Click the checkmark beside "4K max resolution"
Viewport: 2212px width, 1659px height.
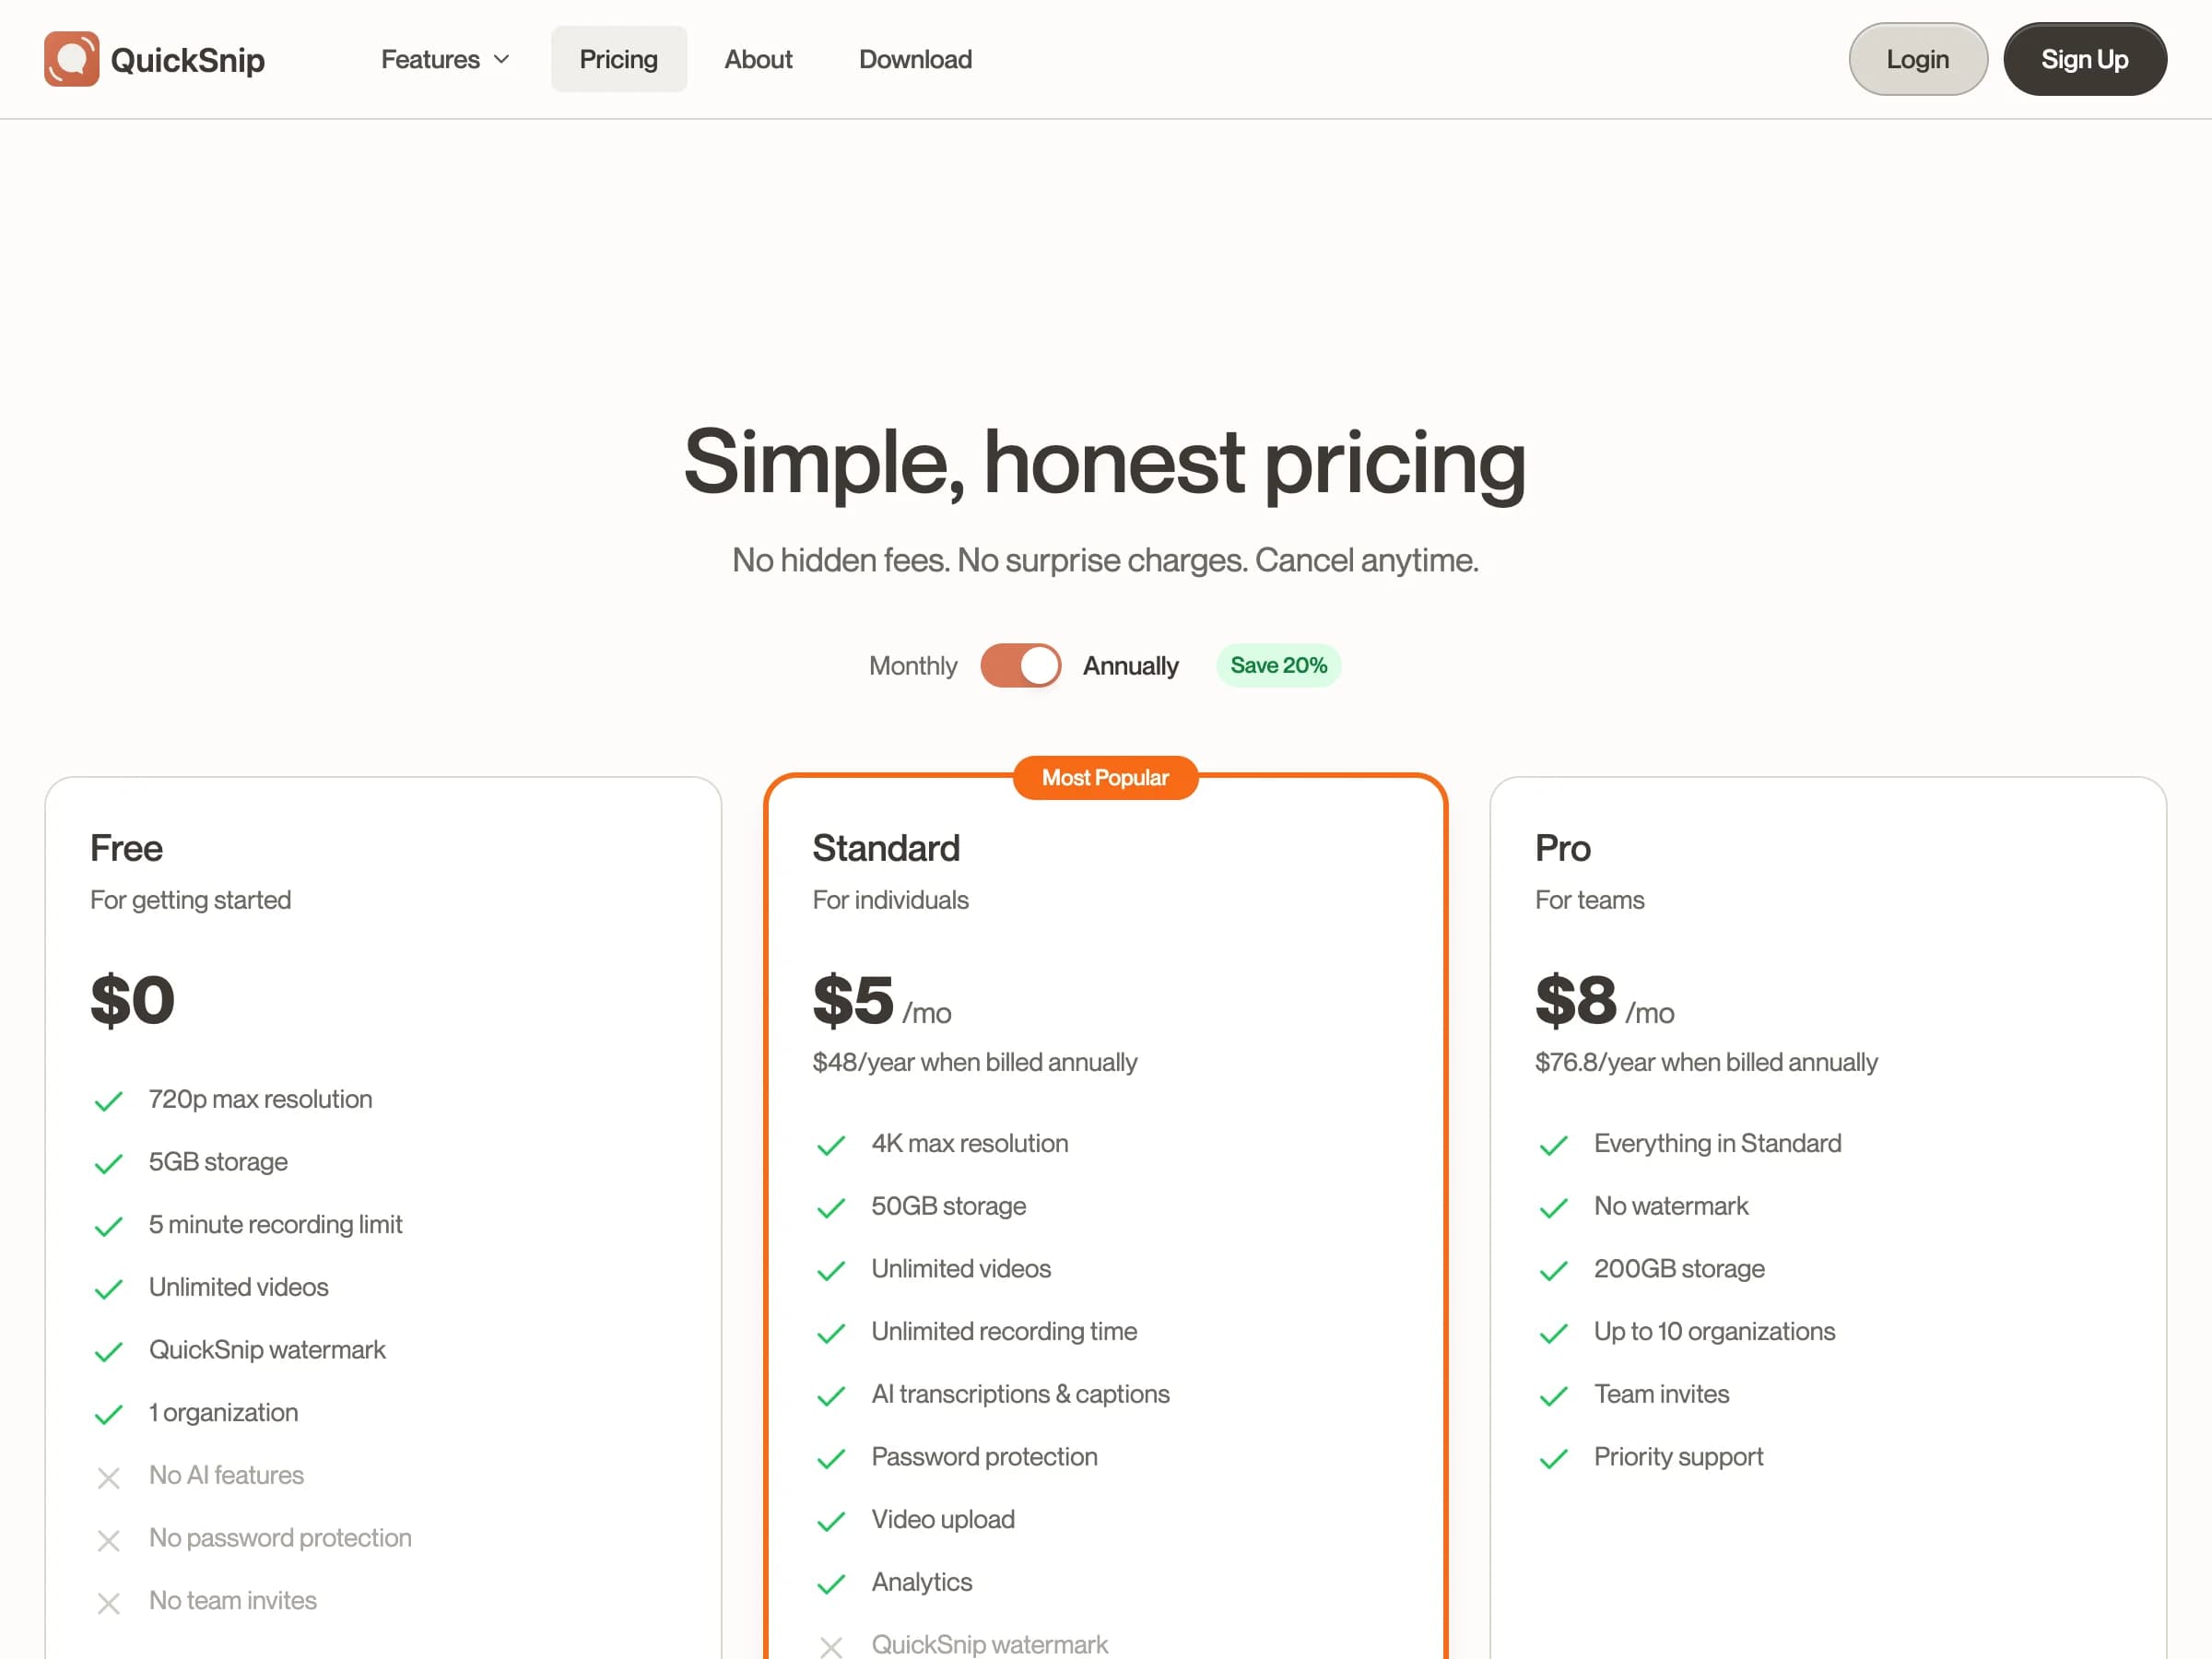click(831, 1146)
